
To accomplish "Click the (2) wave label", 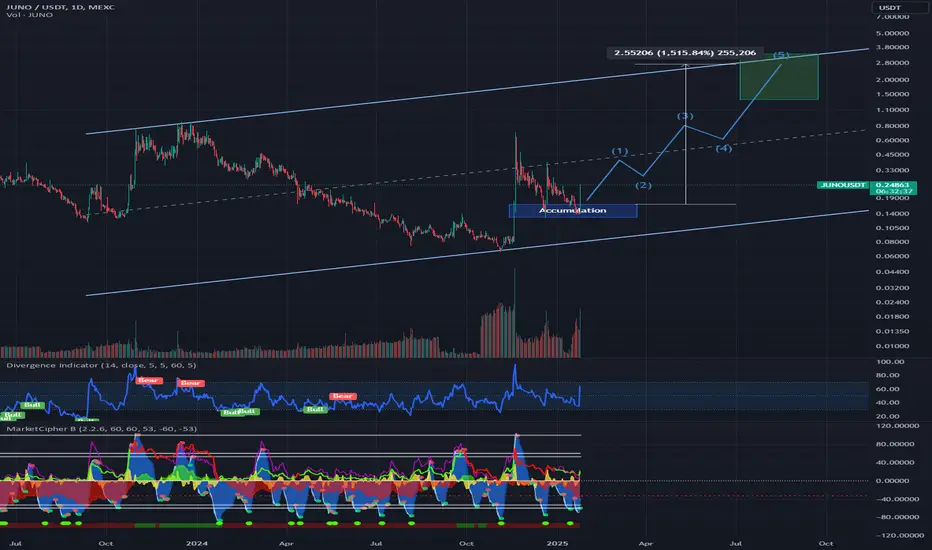I will coord(643,186).
